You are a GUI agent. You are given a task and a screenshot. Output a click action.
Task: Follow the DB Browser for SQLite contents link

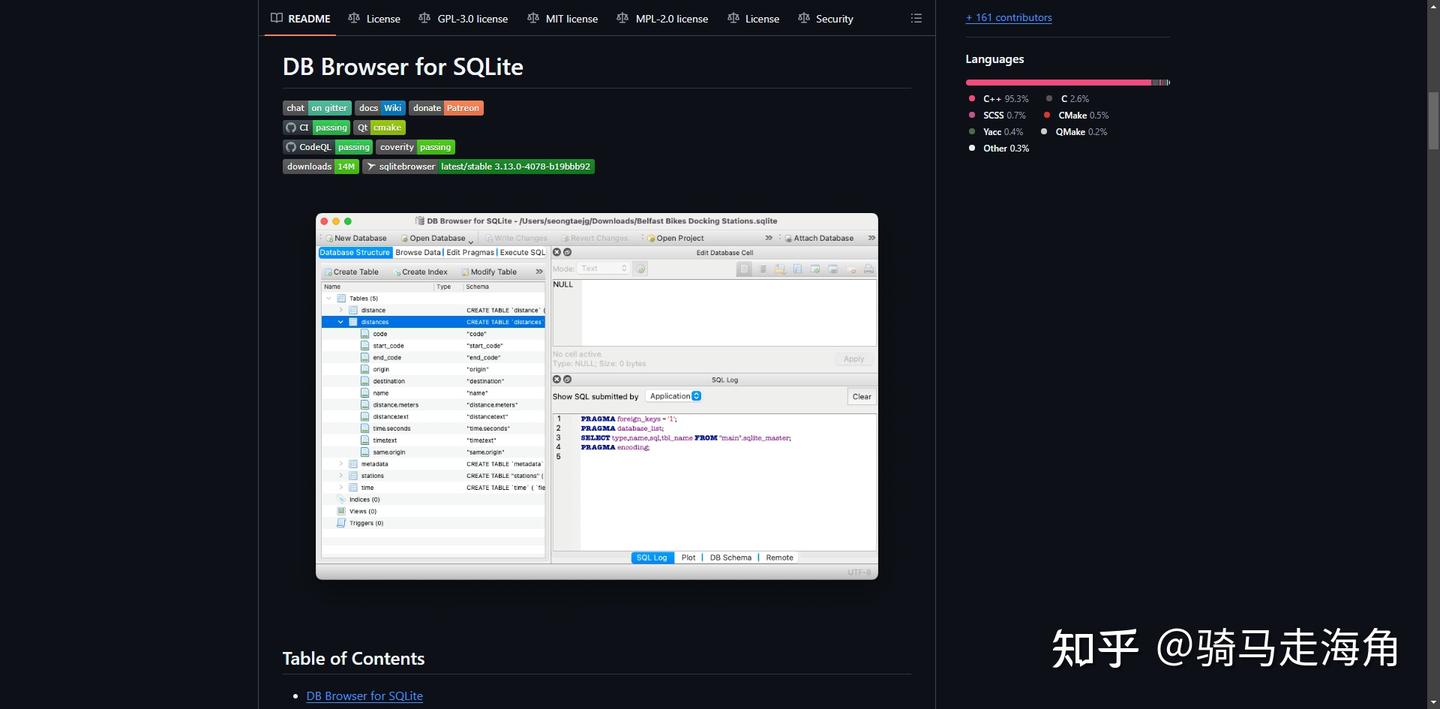tap(365, 696)
